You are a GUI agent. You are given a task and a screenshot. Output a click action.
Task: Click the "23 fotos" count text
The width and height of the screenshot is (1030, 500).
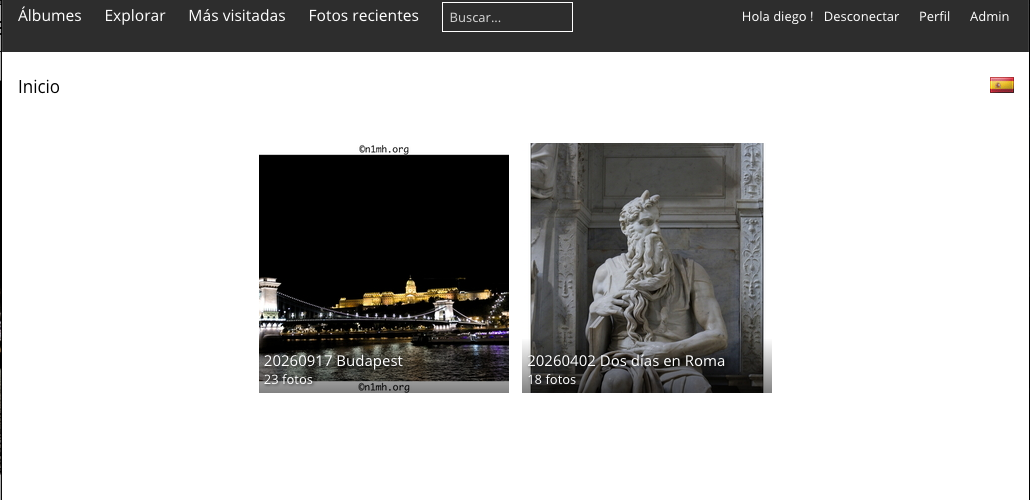pyautogui.click(x=288, y=379)
